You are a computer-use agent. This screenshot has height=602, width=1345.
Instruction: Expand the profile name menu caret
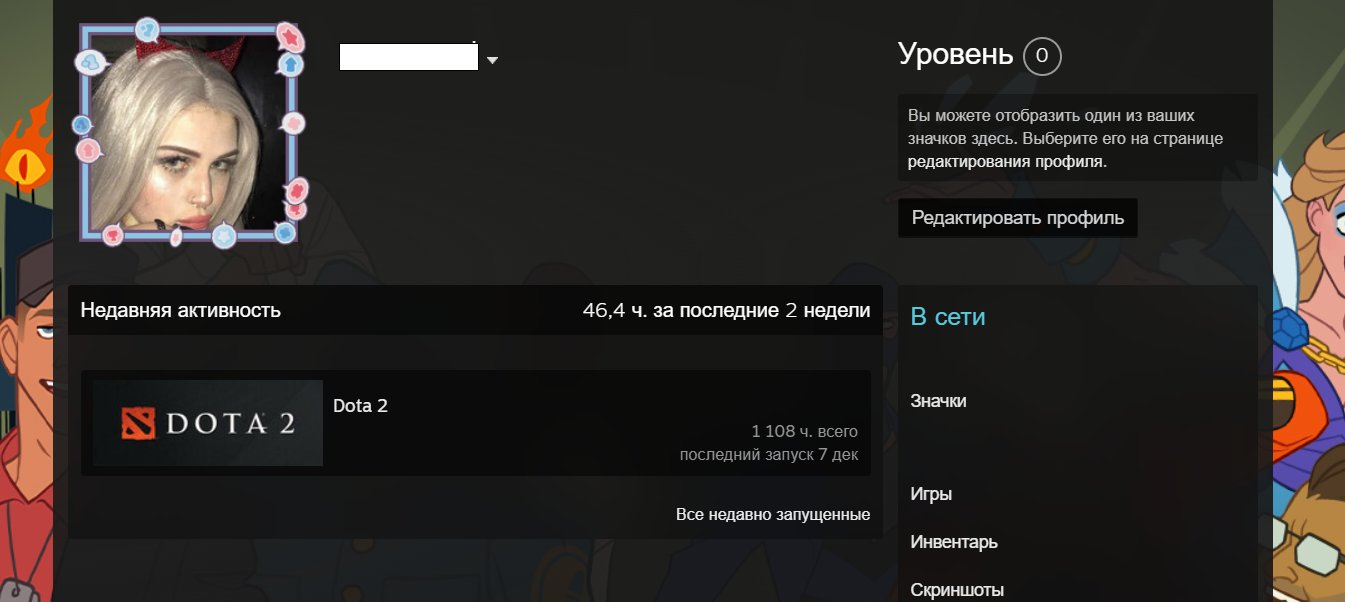(x=492, y=60)
